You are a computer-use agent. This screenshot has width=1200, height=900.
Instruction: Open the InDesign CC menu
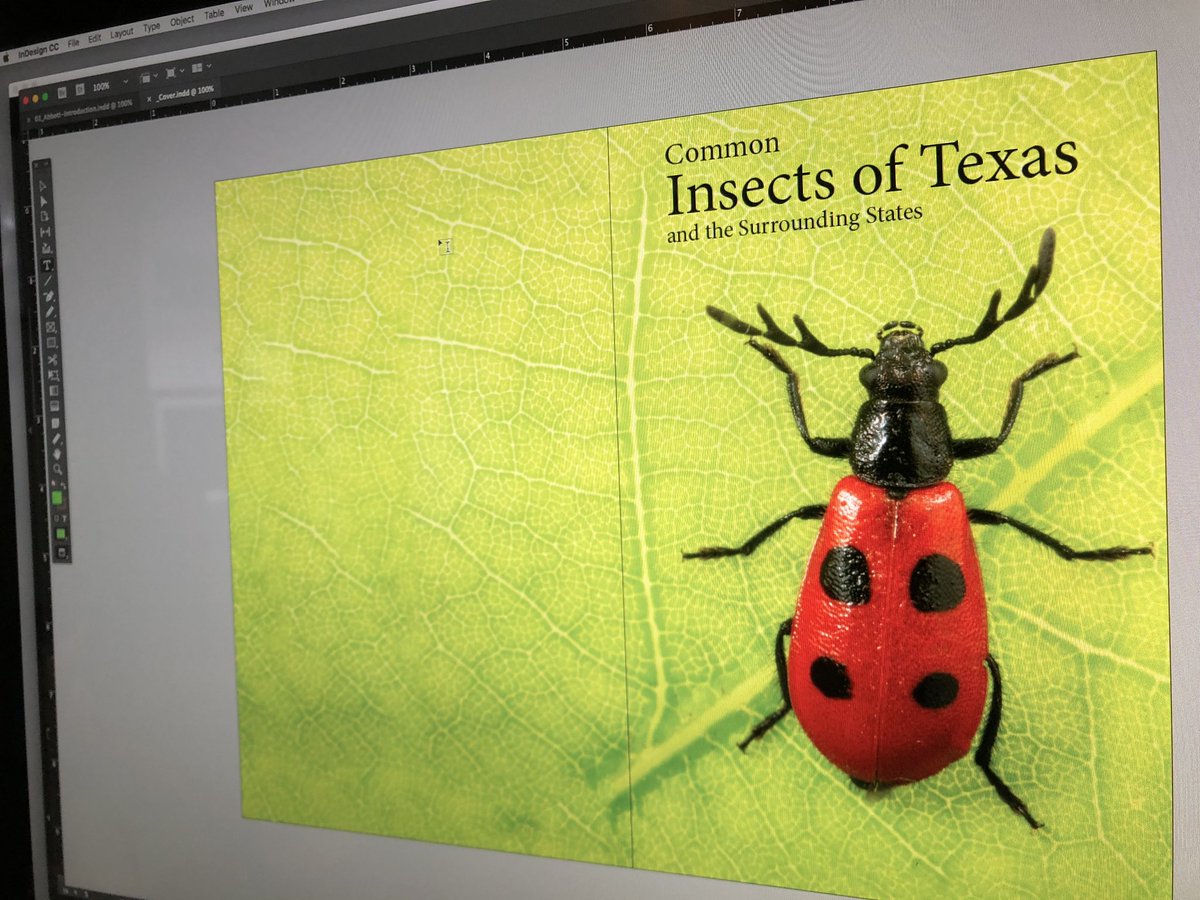38,50
